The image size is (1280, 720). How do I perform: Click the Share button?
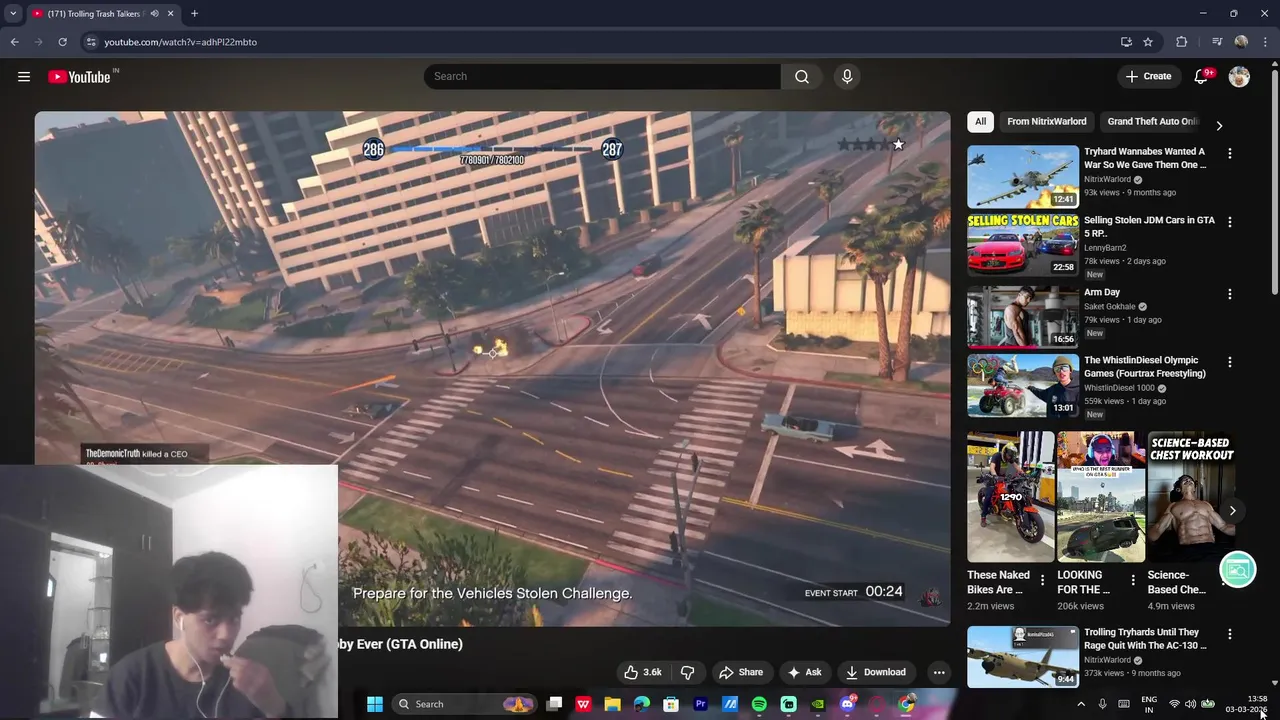[741, 672]
